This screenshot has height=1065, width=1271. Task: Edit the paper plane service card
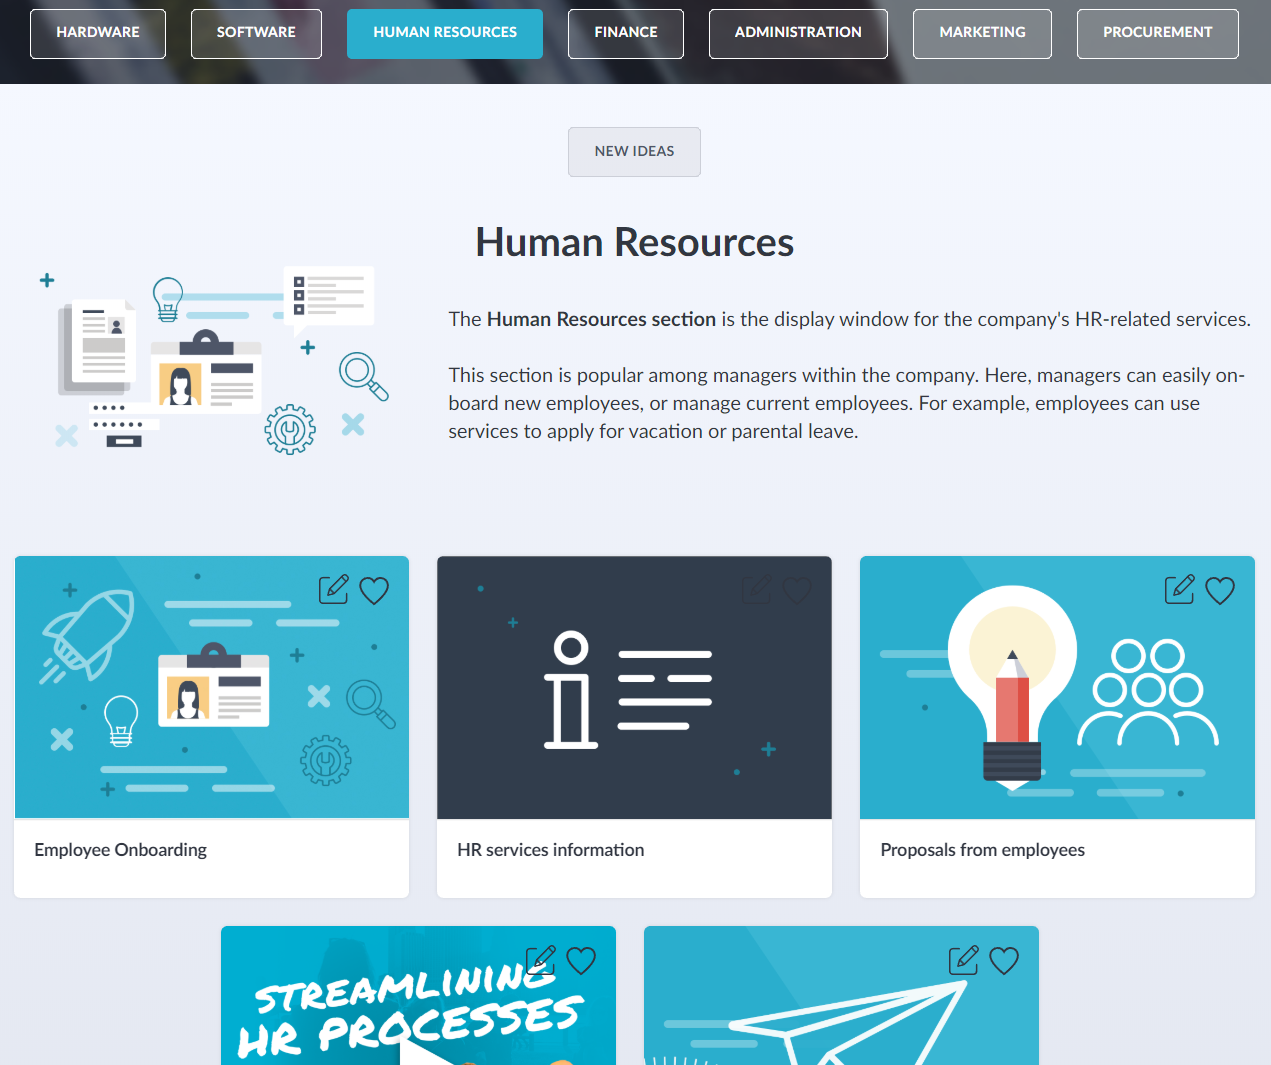963,960
